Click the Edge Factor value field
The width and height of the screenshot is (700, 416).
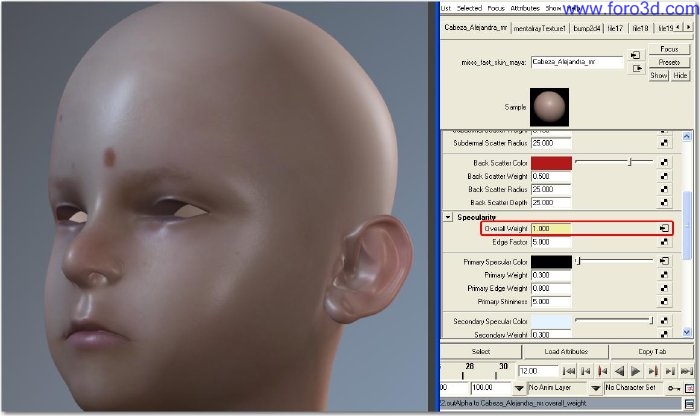(551, 242)
